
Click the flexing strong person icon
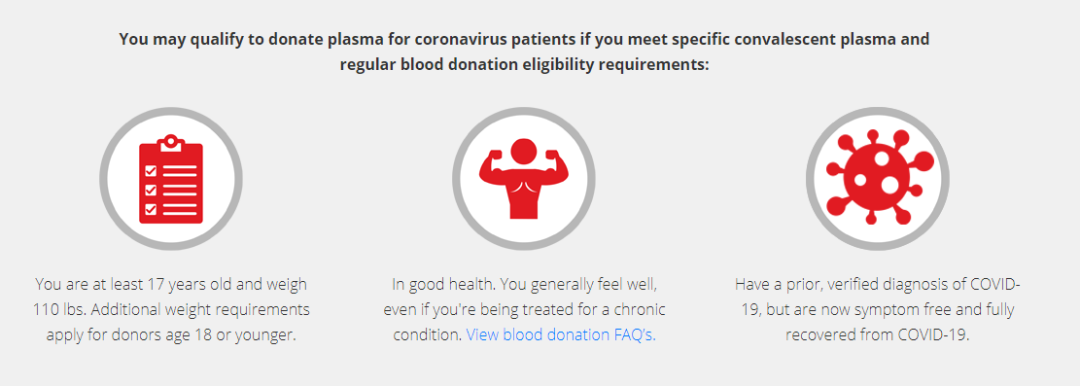tap(523, 179)
